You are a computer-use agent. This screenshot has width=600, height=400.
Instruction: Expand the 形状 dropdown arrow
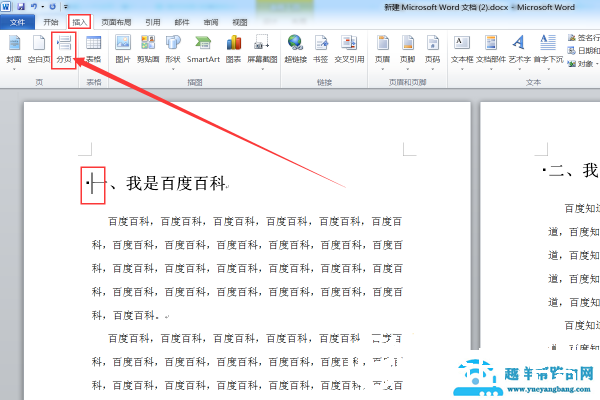tap(173, 69)
